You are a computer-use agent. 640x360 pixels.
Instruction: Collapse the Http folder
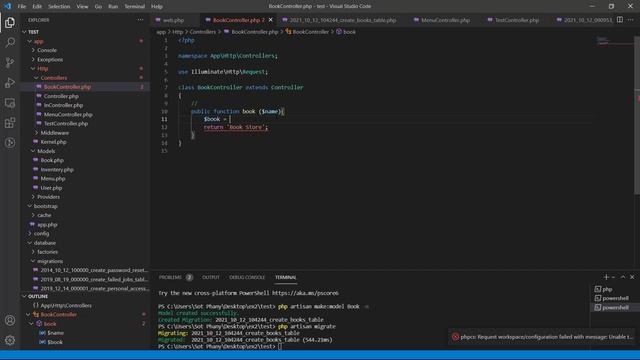42,69
